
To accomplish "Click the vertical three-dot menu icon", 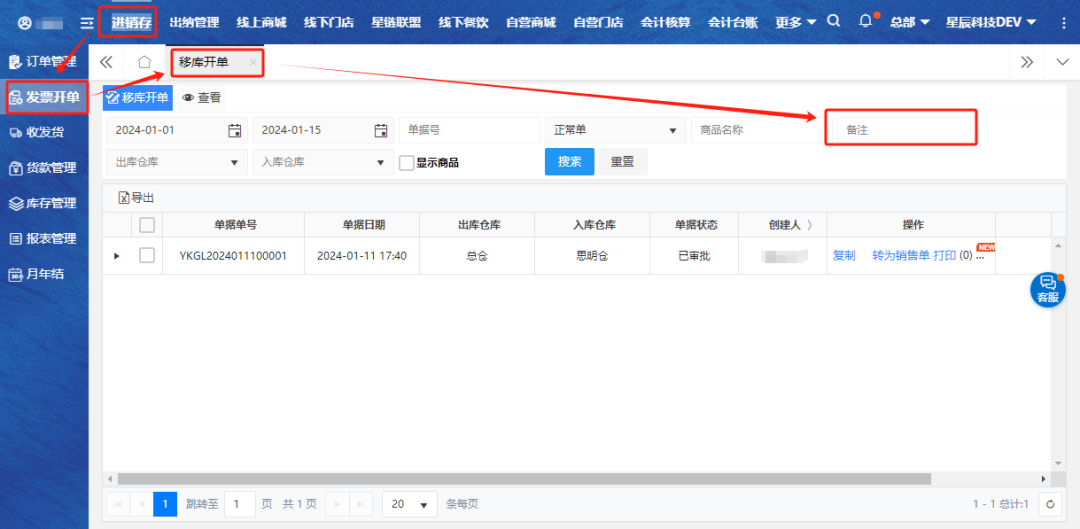I will tap(1062, 22).
